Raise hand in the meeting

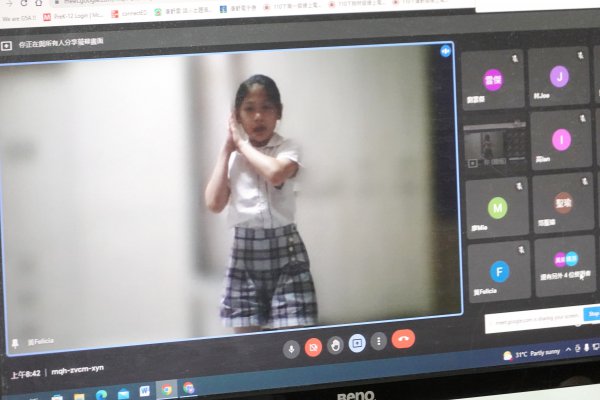[335, 345]
